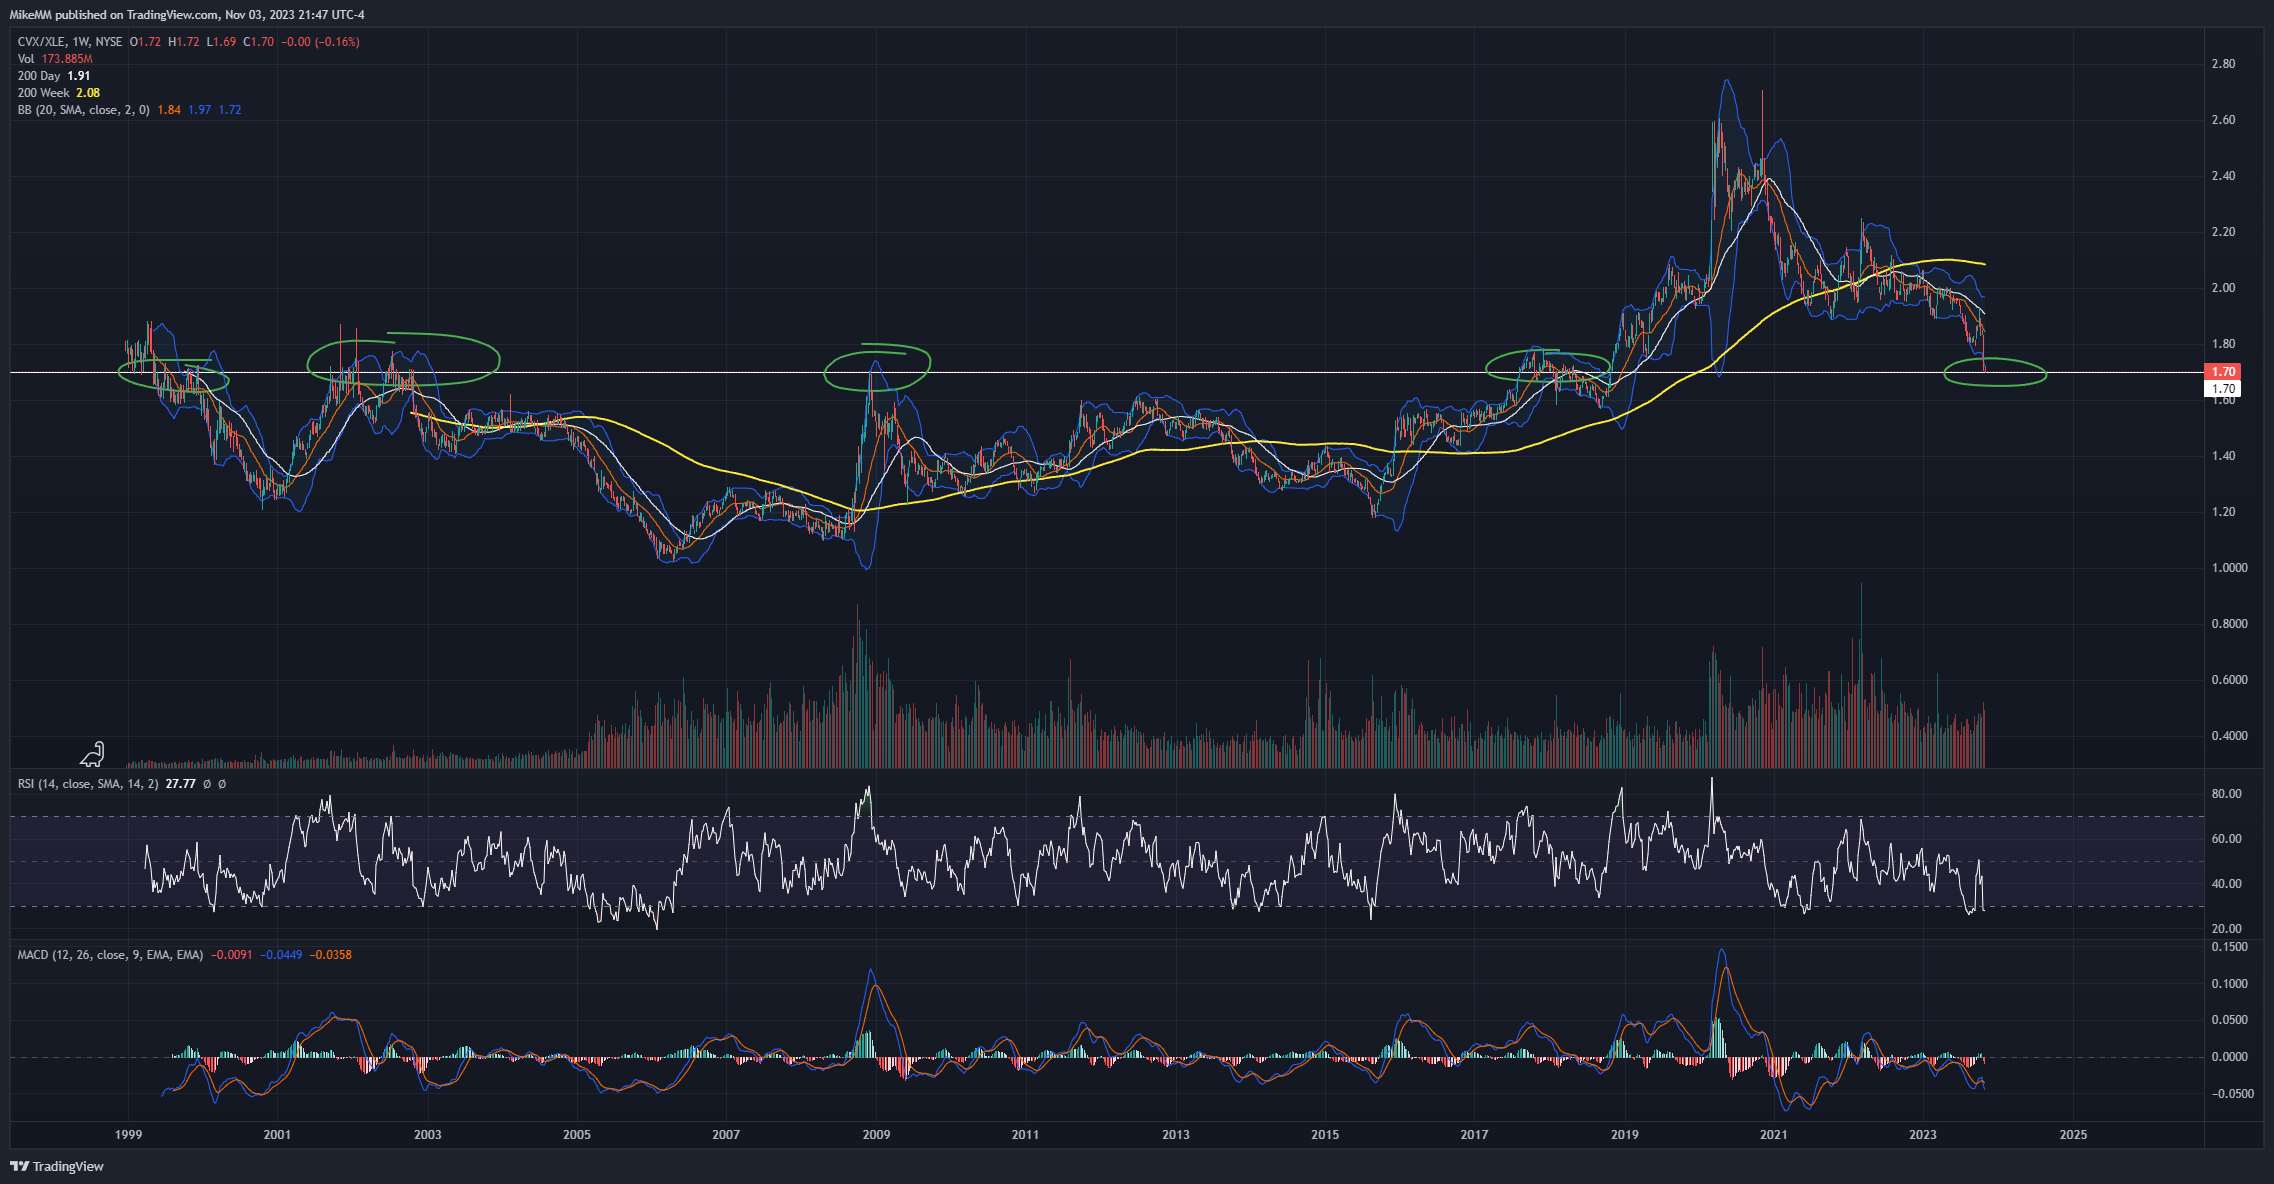Click the 2009 label on time axis
Screen dimensions: 2274x1184
[x=876, y=1135]
